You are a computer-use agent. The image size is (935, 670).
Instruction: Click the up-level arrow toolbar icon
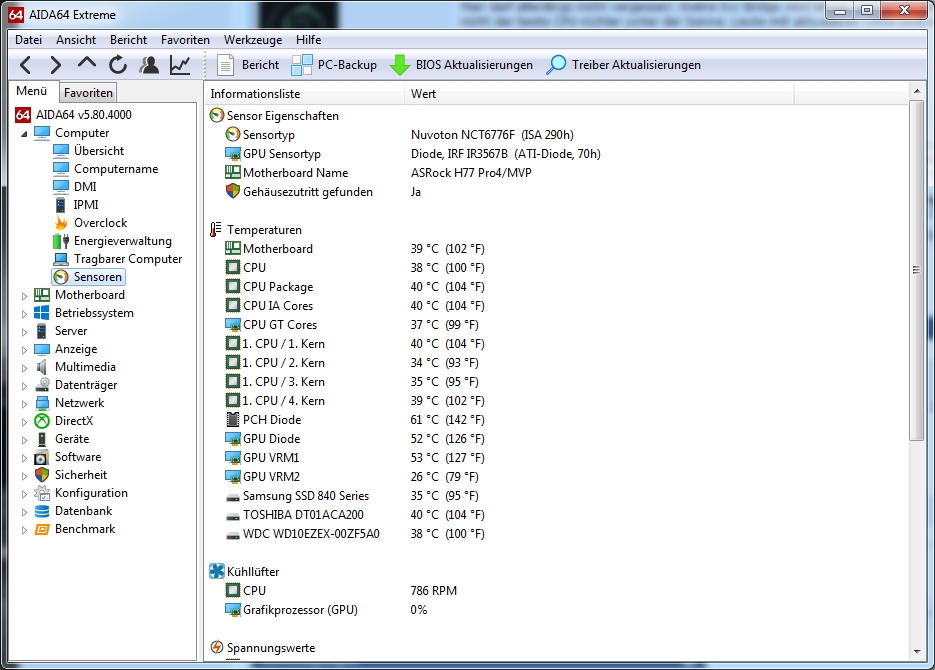pyautogui.click(x=87, y=63)
